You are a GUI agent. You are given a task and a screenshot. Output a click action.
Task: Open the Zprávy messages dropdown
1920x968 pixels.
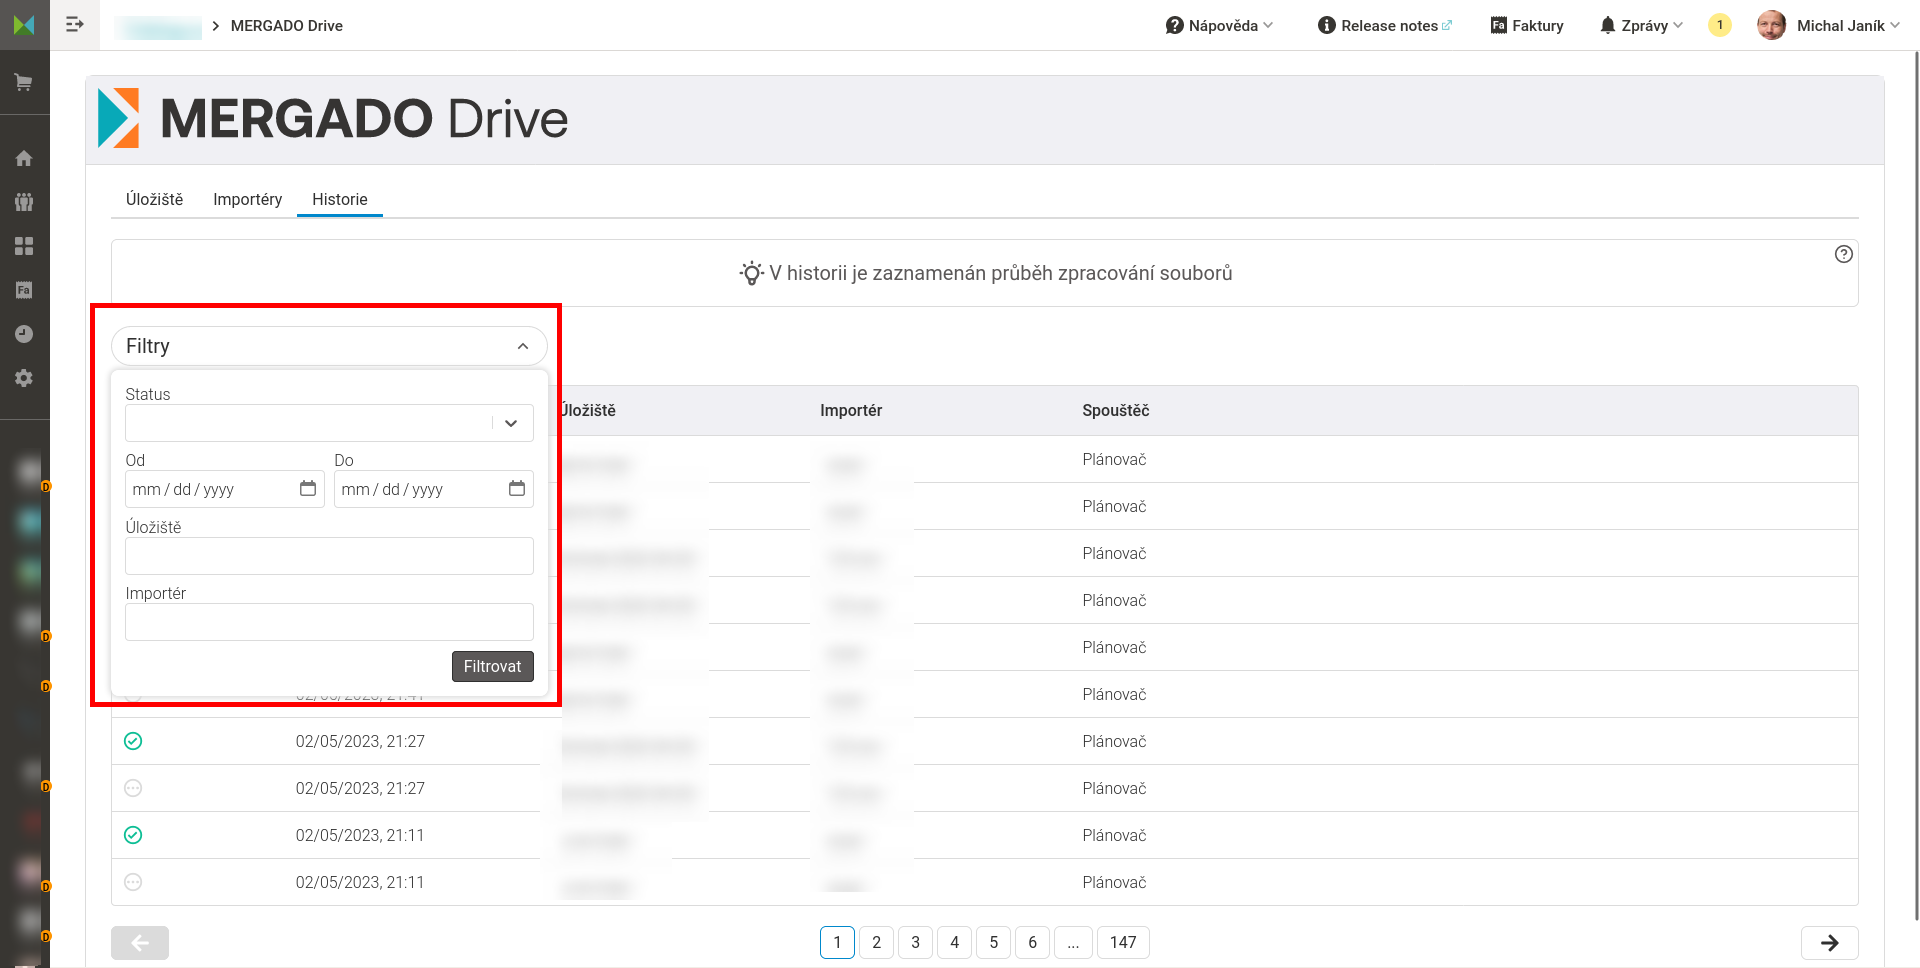coord(1641,25)
